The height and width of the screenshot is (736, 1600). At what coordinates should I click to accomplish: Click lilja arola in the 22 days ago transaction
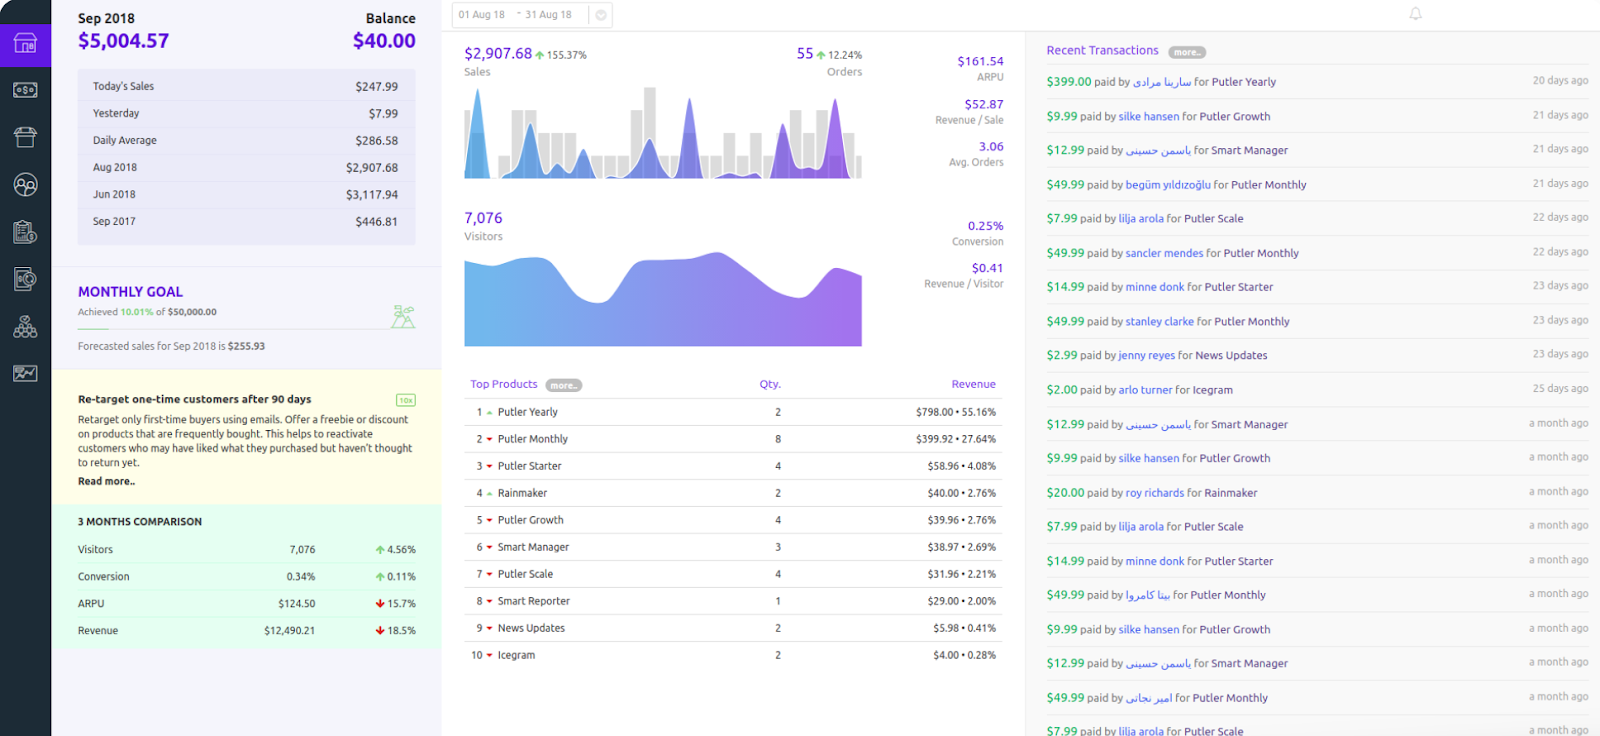pos(1141,219)
